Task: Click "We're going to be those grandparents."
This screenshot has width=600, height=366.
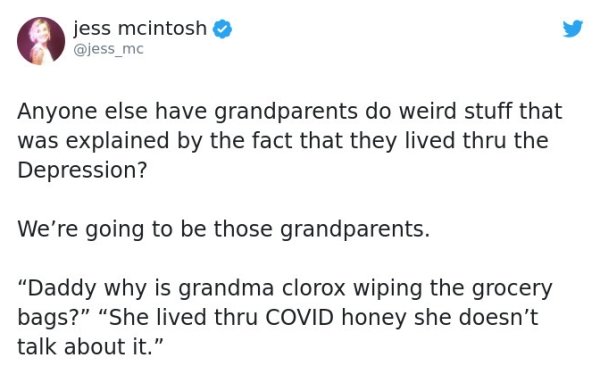Action: click(223, 229)
